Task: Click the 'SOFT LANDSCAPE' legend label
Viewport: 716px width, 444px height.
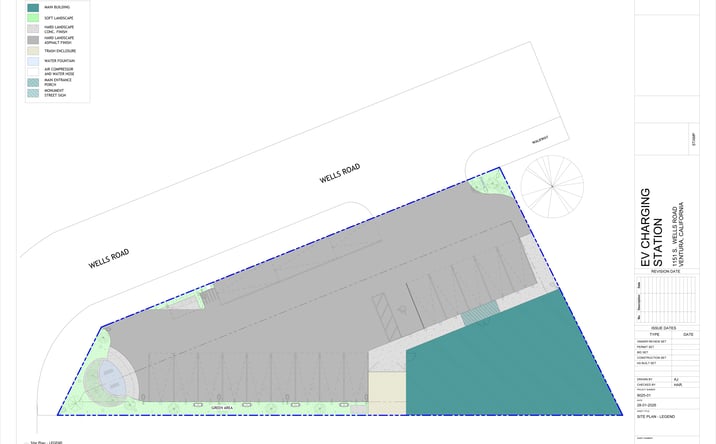Action: pyautogui.click(x=59, y=18)
